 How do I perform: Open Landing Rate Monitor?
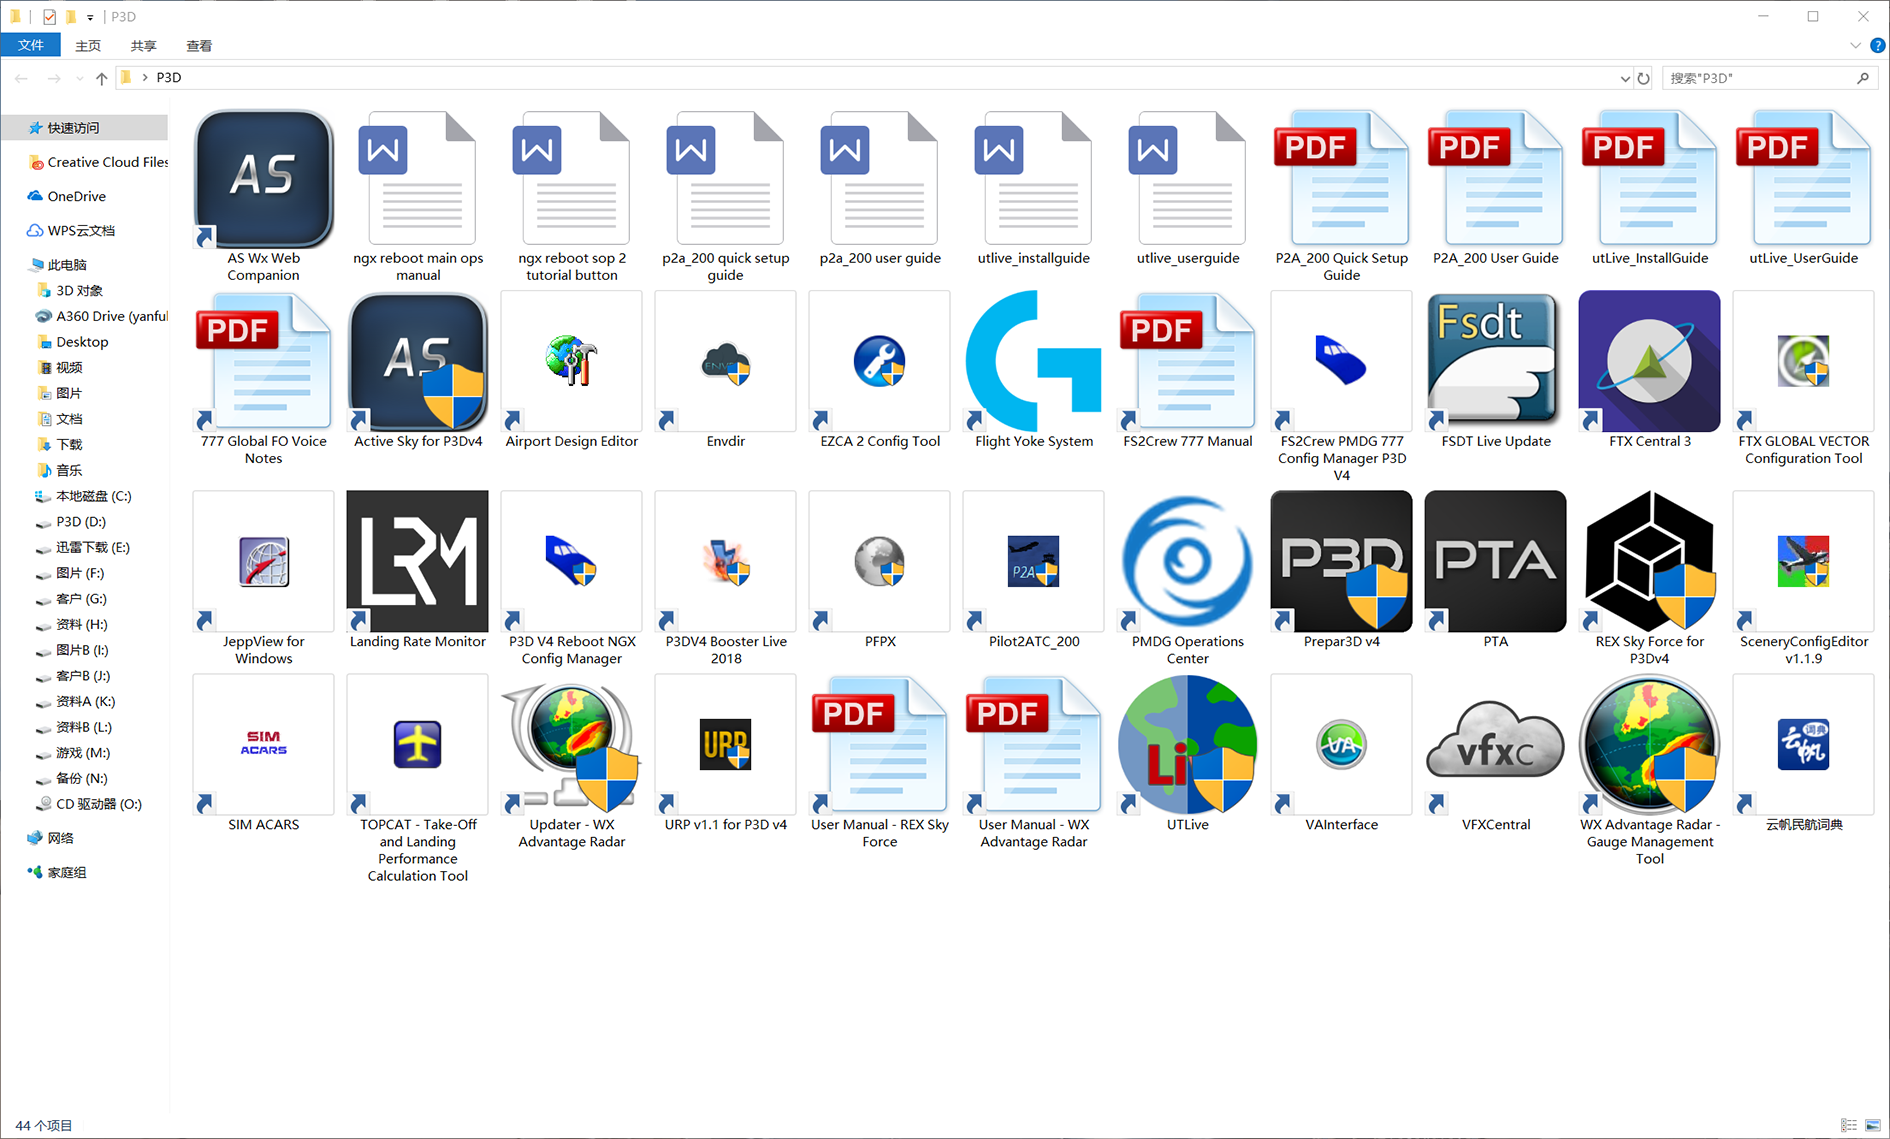[417, 570]
